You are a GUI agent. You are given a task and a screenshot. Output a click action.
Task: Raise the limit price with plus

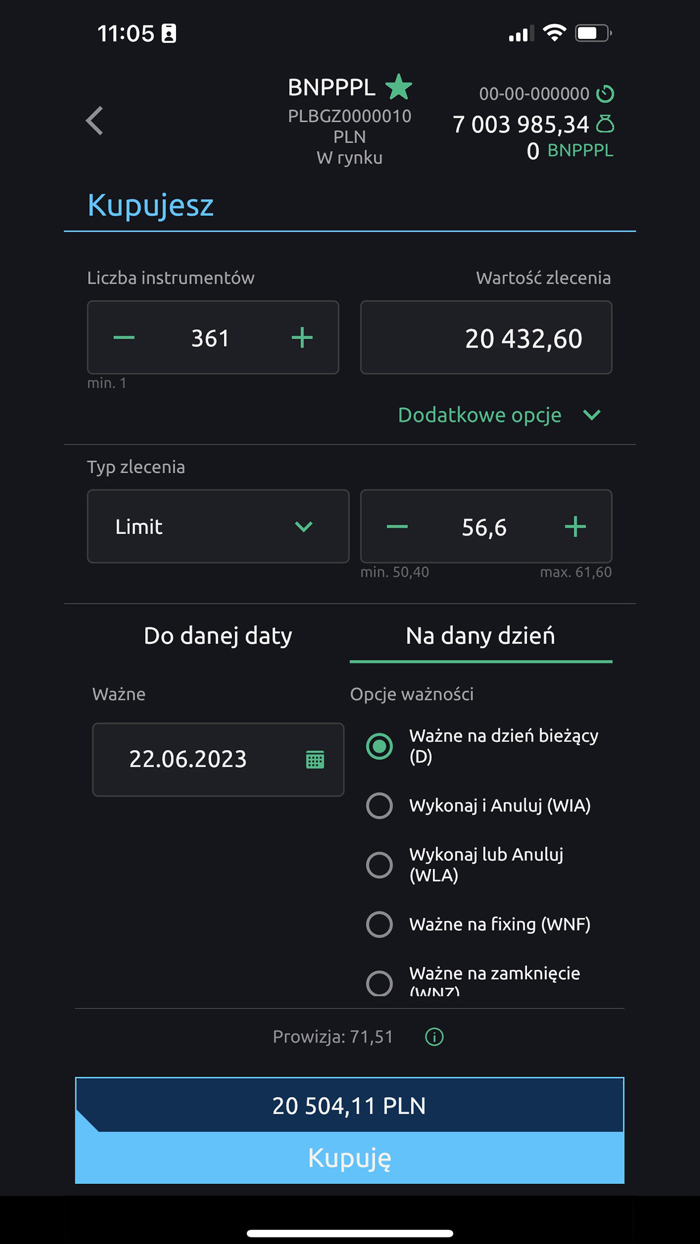pyautogui.click(x=575, y=527)
